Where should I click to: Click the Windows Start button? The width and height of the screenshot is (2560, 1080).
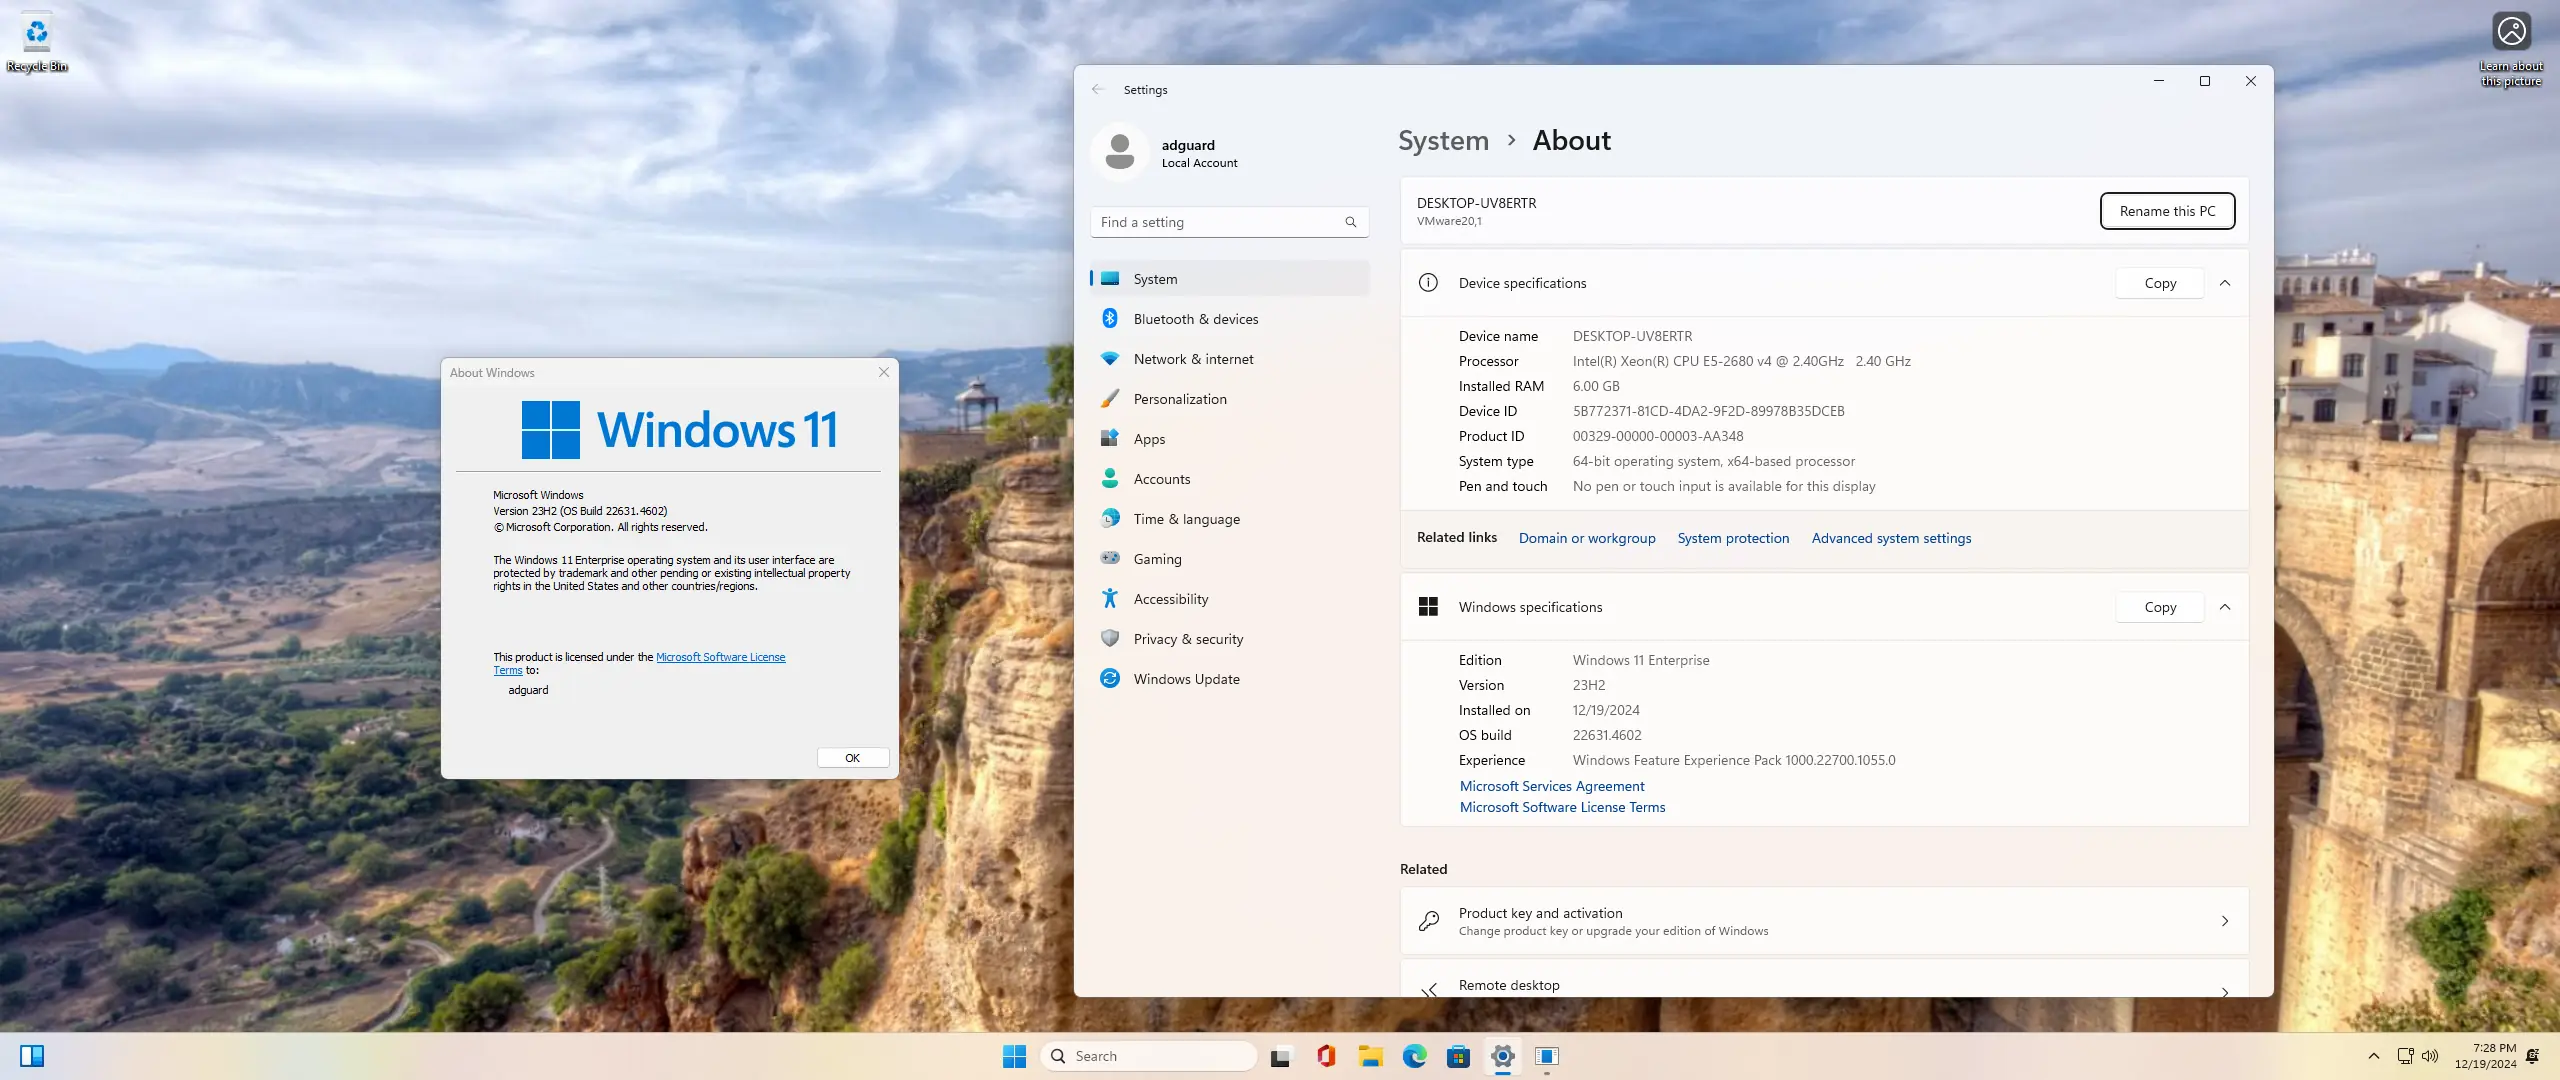tap(1014, 1056)
